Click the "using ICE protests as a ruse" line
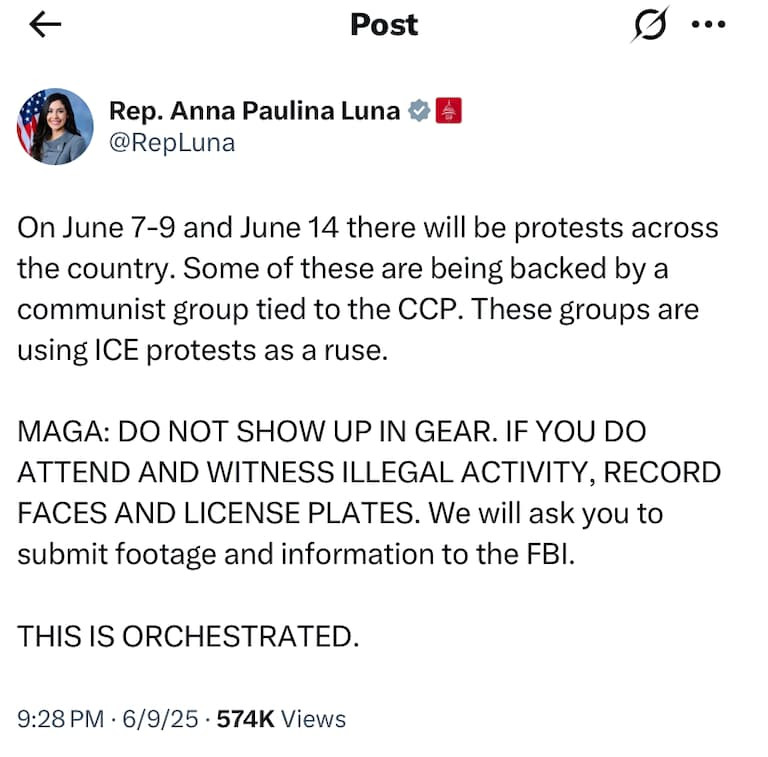The width and height of the screenshot is (768, 757). (200, 351)
